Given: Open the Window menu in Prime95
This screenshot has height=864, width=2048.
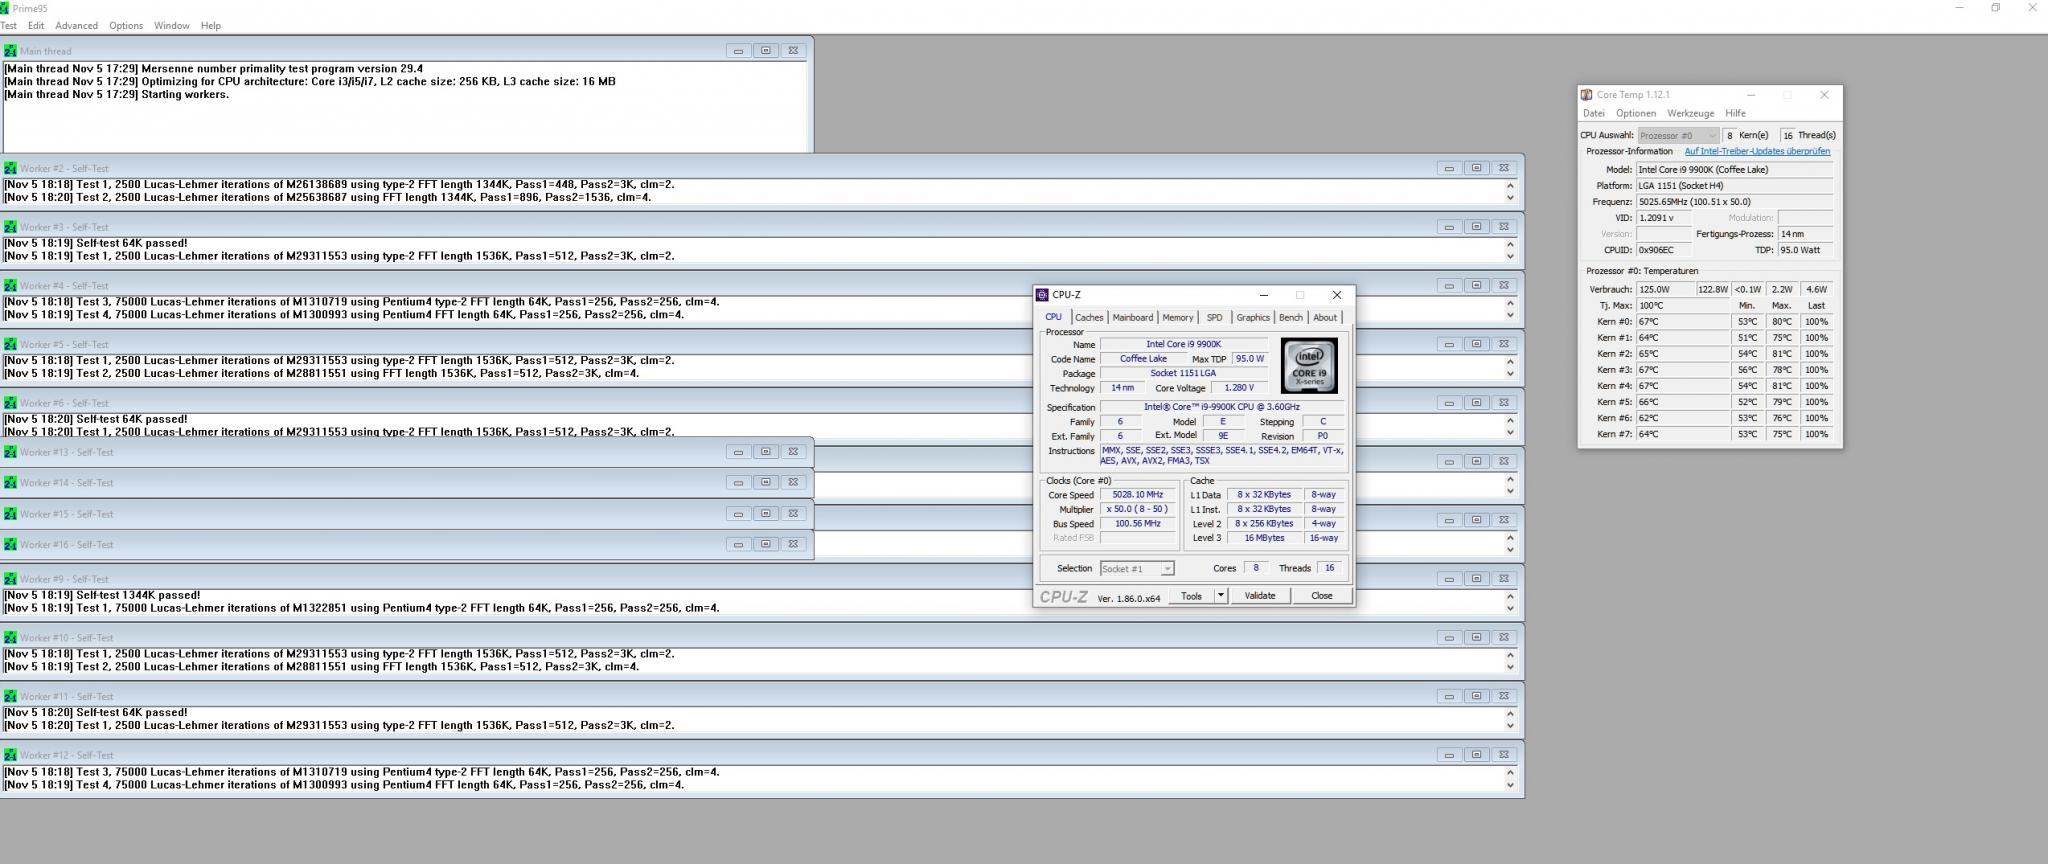Looking at the screenshot, I should pos(171,25).
